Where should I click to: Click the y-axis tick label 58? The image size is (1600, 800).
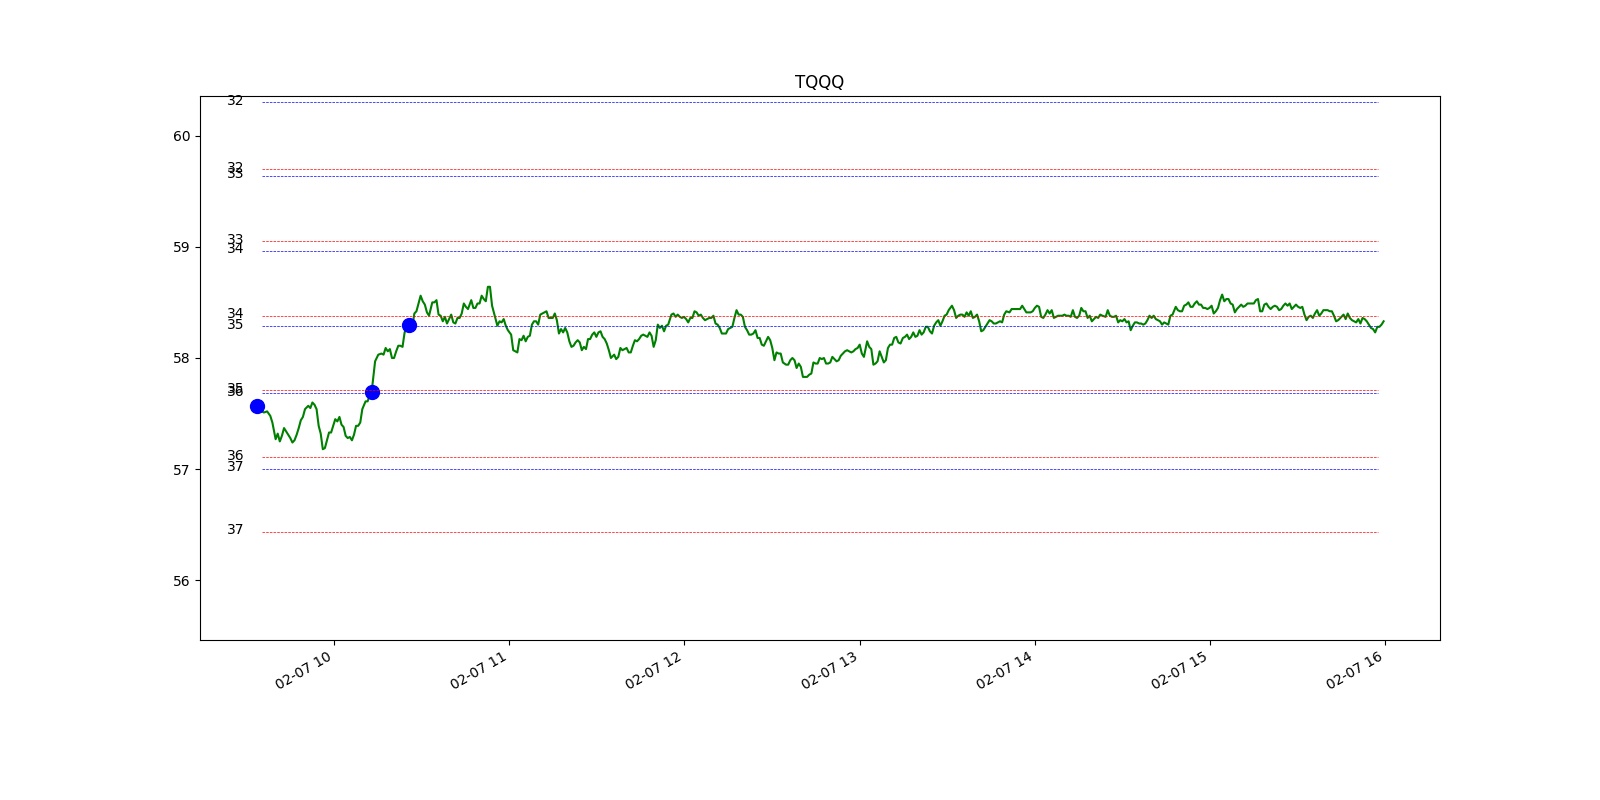click(181, 358)
